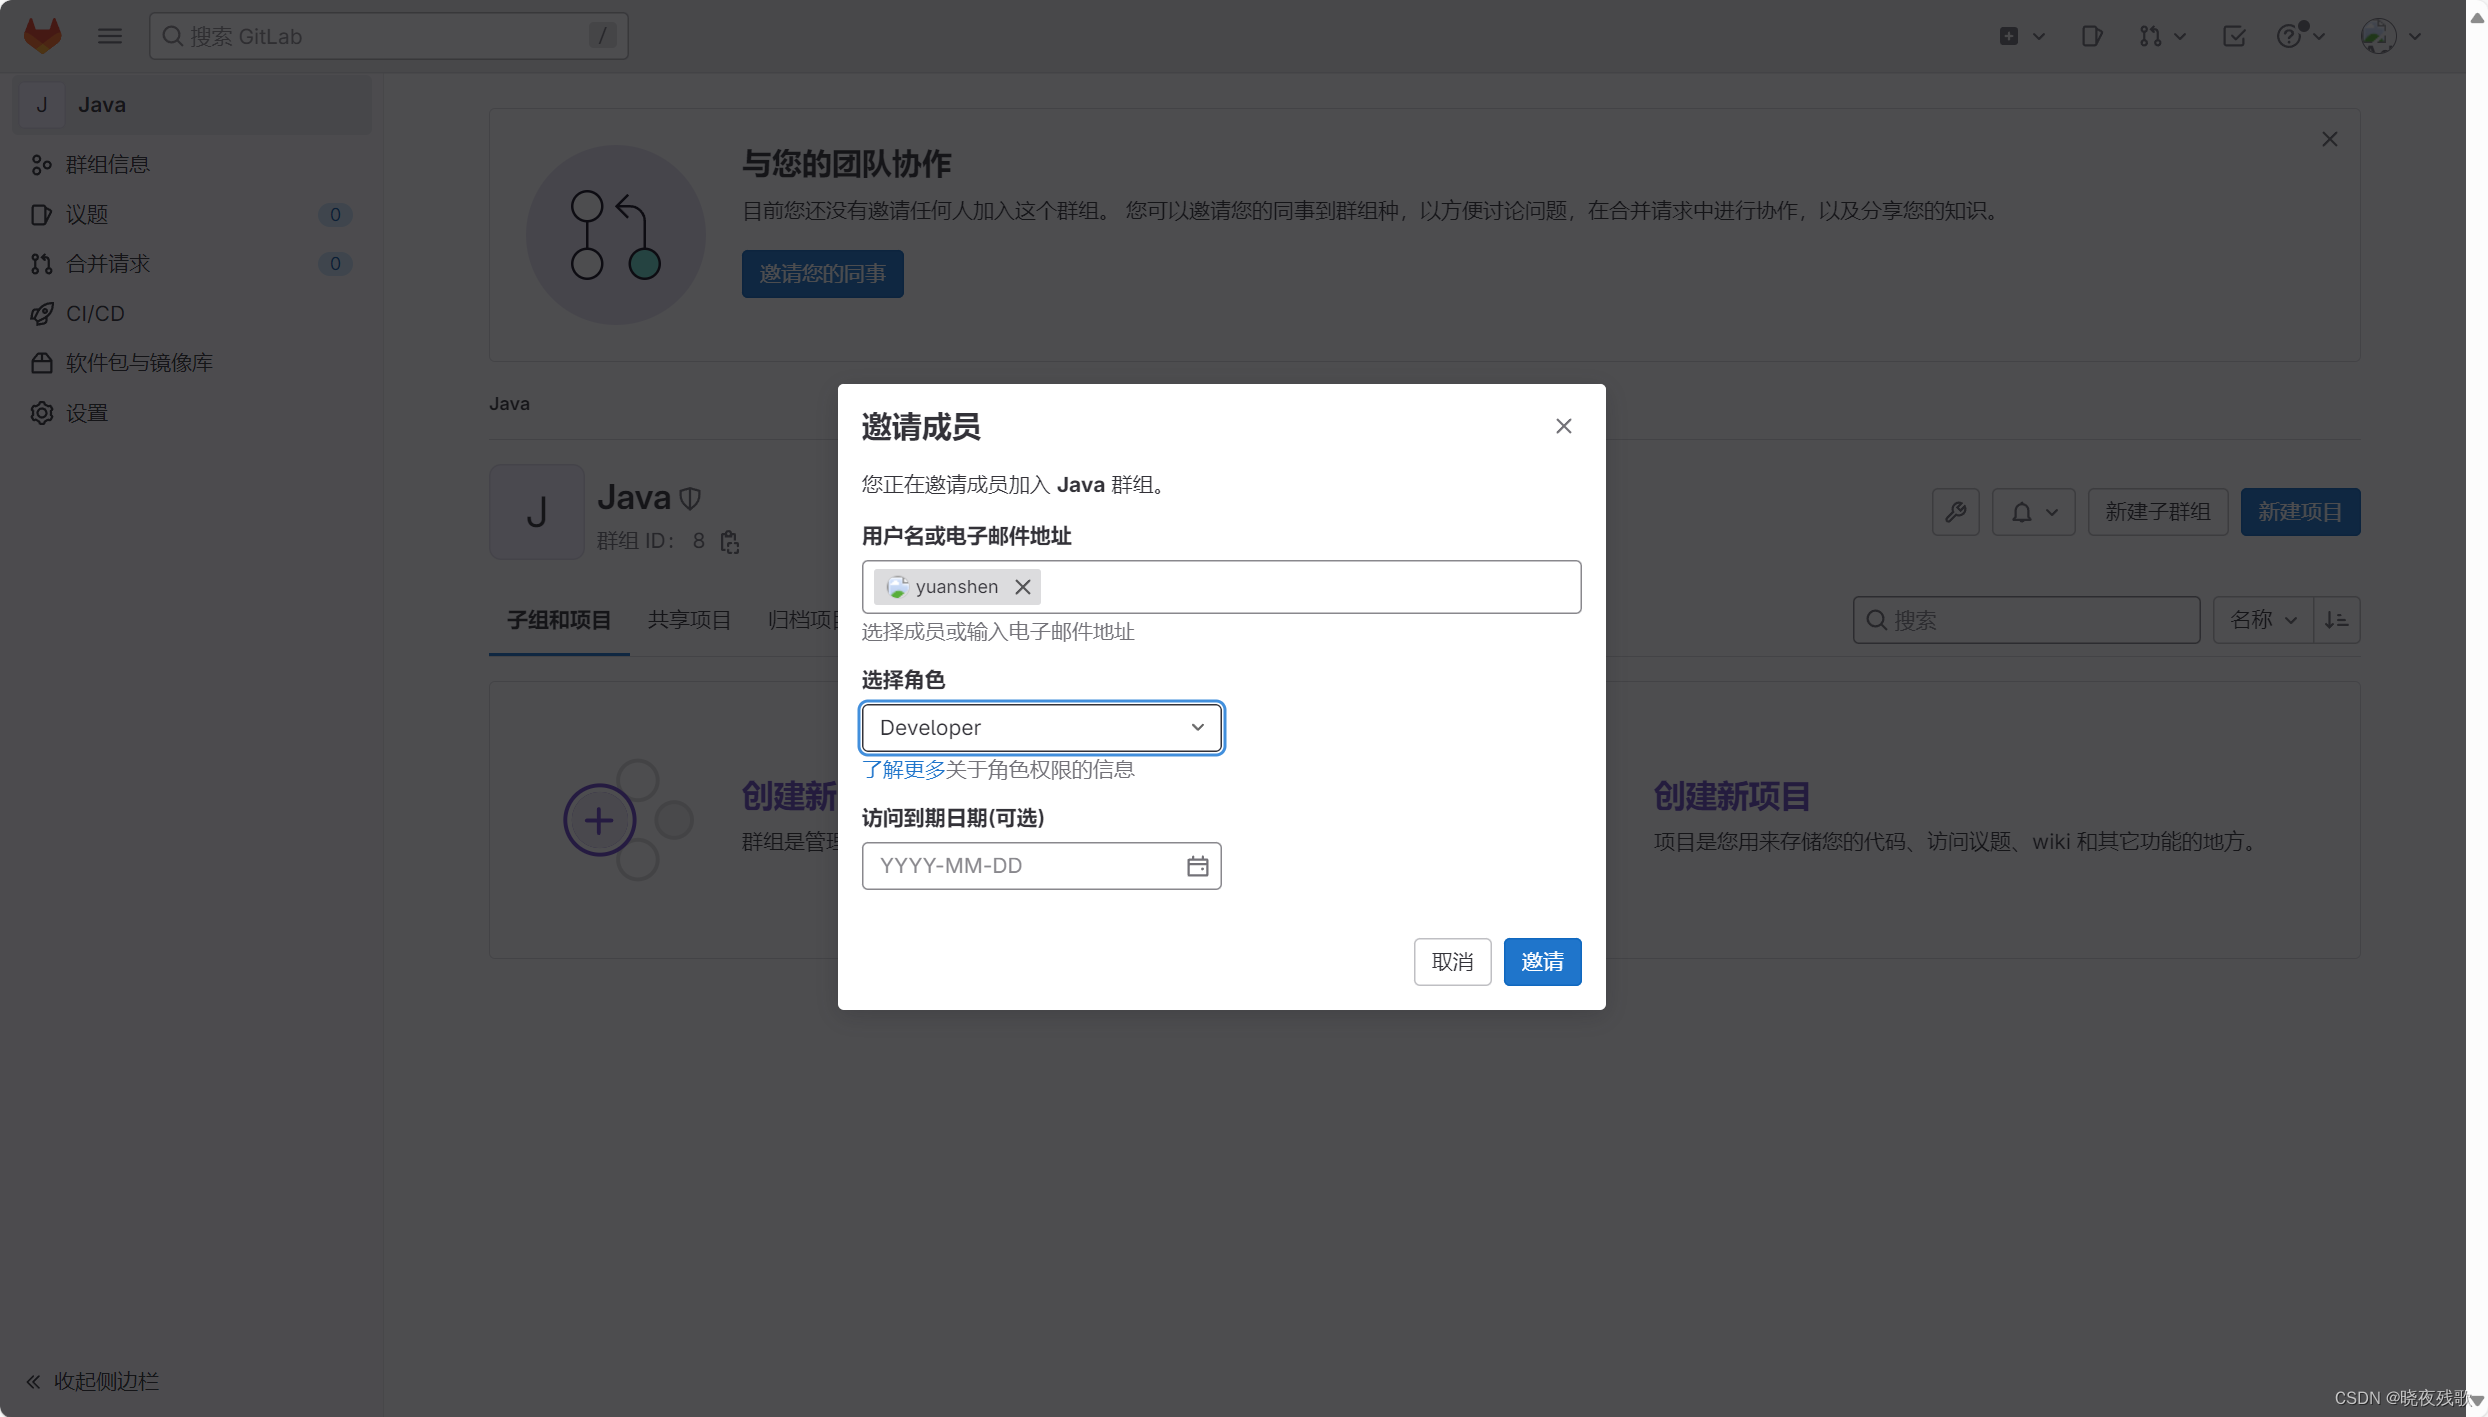Viewport: 2488px width, 1417px height.
Task: Click the yuanshen user token
Action: 957,587
